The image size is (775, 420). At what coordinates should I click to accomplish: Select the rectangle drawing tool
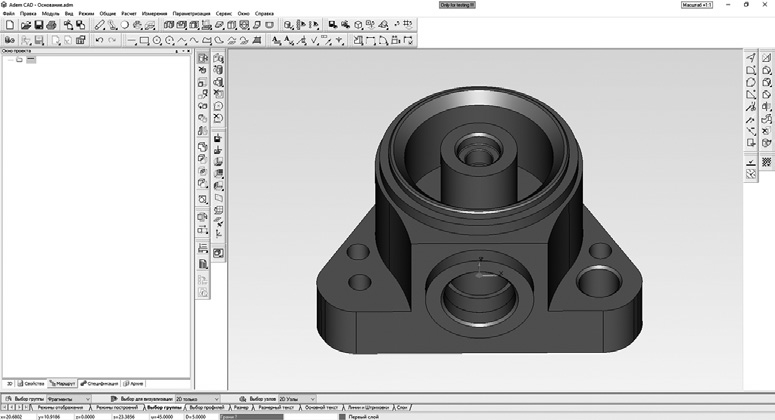click(x=144, y=41)
